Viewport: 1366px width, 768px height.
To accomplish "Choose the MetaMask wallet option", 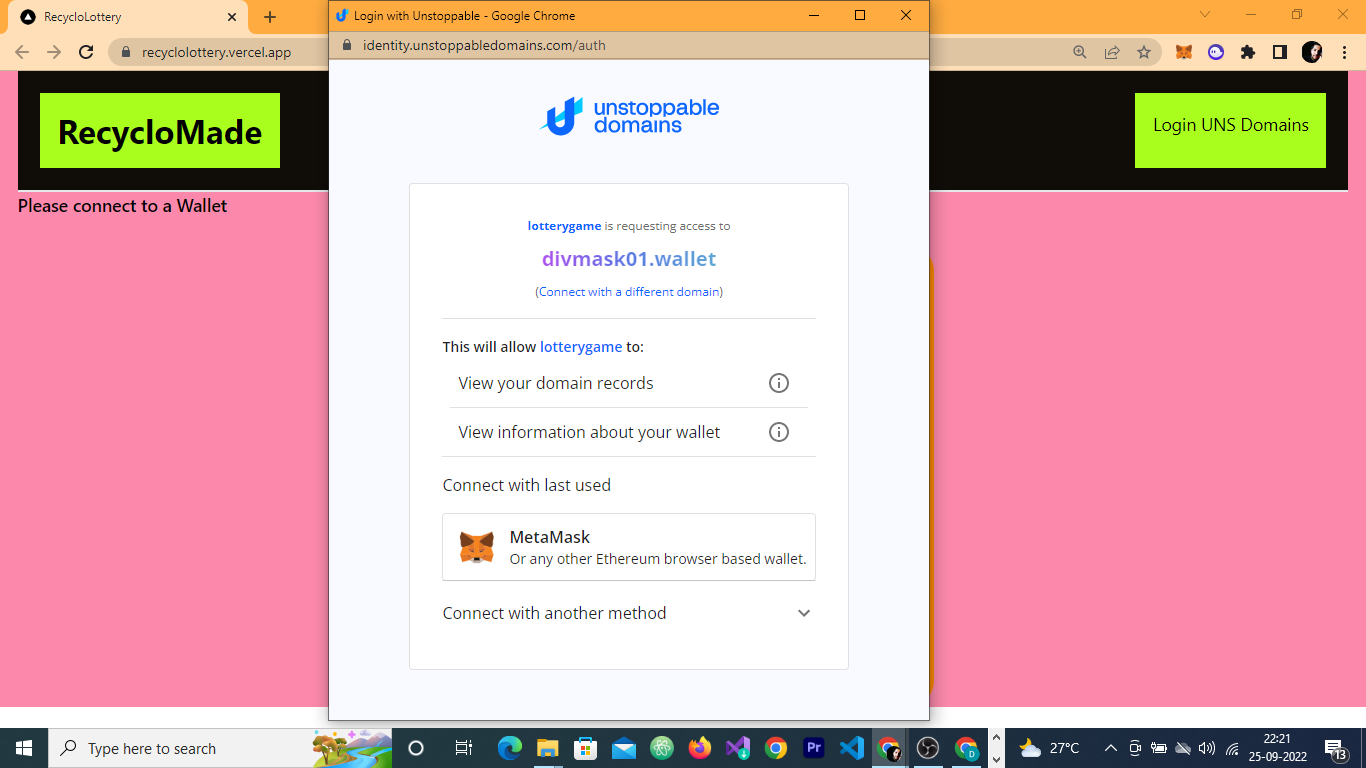I will pyautogui.click(x=629, y=547).
